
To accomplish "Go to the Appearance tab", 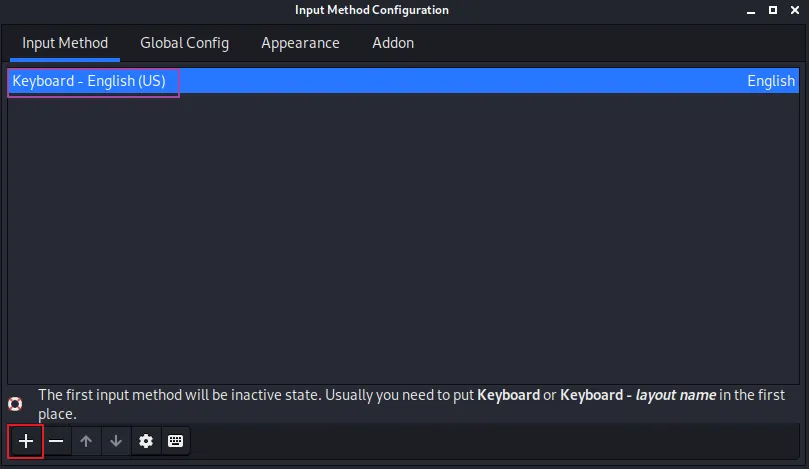I will 300,43.
